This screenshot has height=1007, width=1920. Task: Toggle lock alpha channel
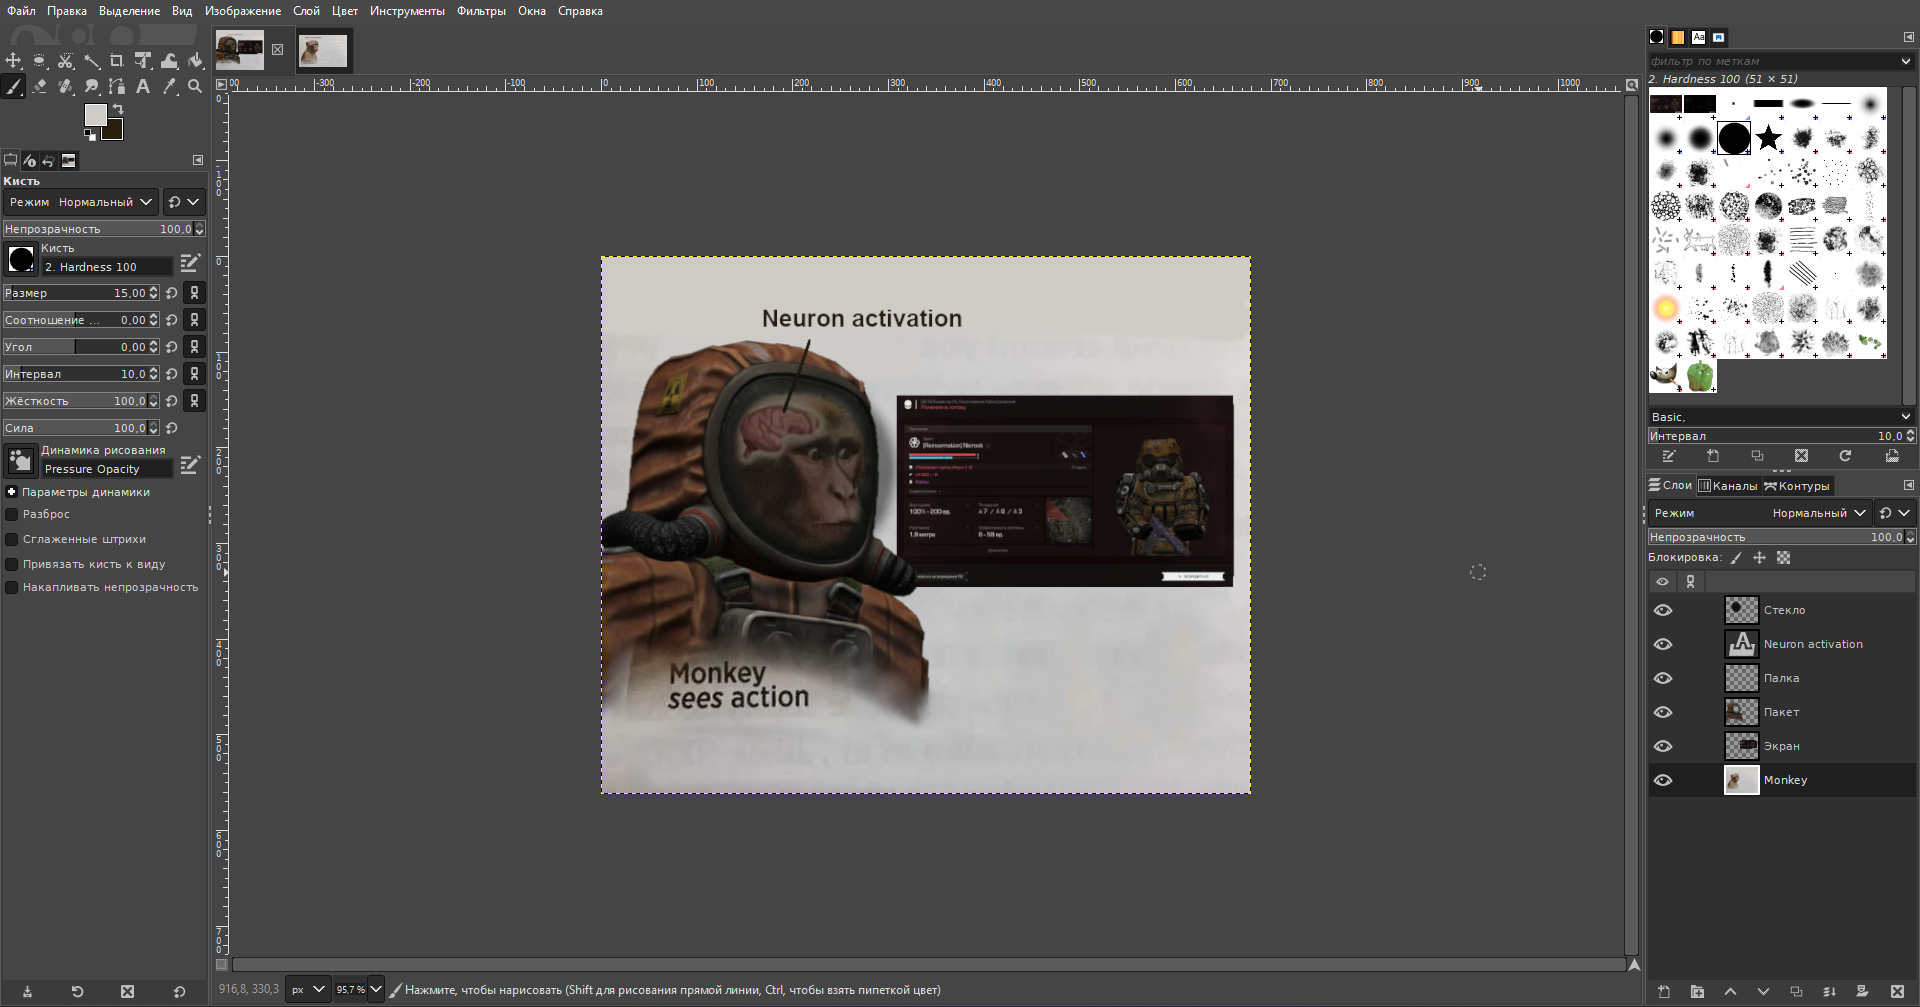click(x=1783, y=558)
